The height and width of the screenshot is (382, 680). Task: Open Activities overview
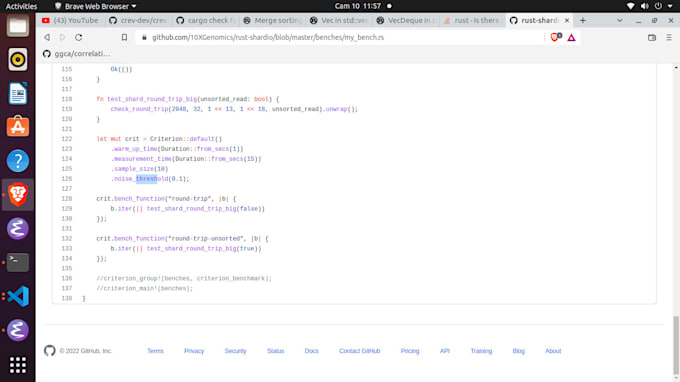point(21,6)
